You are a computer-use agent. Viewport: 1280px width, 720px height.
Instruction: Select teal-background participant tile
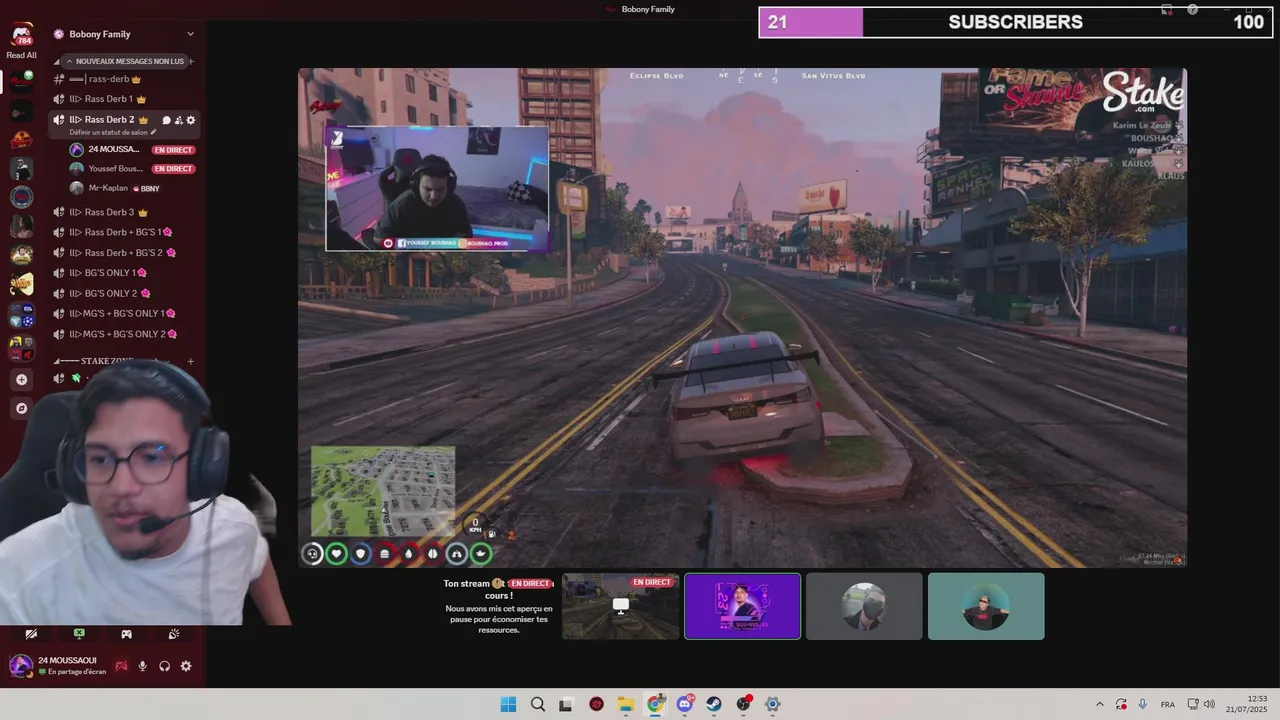pos(986,606)
